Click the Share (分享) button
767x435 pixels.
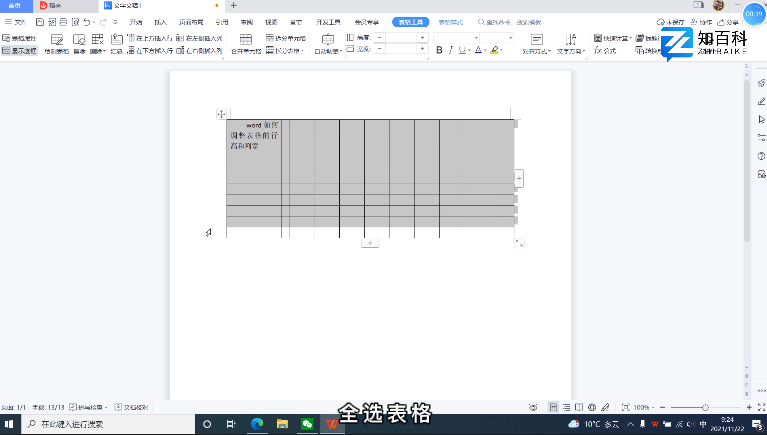tap(728, 22)
